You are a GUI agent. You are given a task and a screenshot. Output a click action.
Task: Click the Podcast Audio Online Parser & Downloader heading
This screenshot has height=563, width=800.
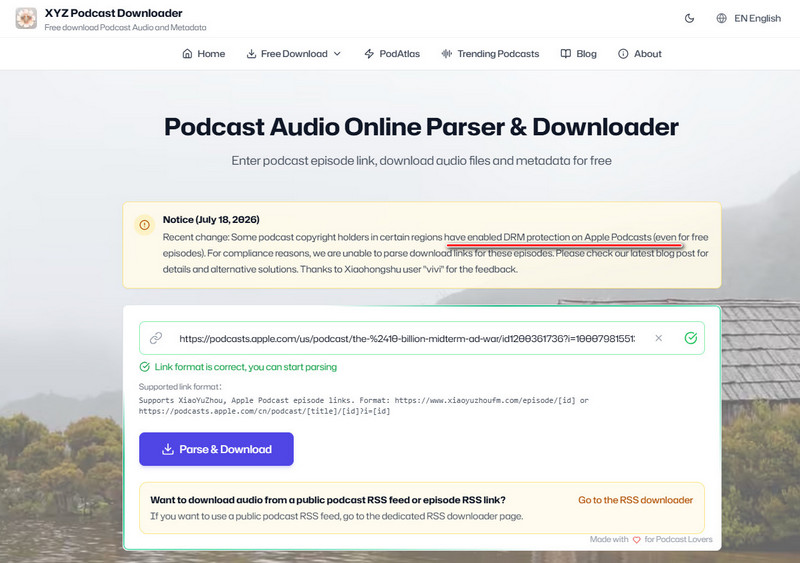click(x=421, y=127)
